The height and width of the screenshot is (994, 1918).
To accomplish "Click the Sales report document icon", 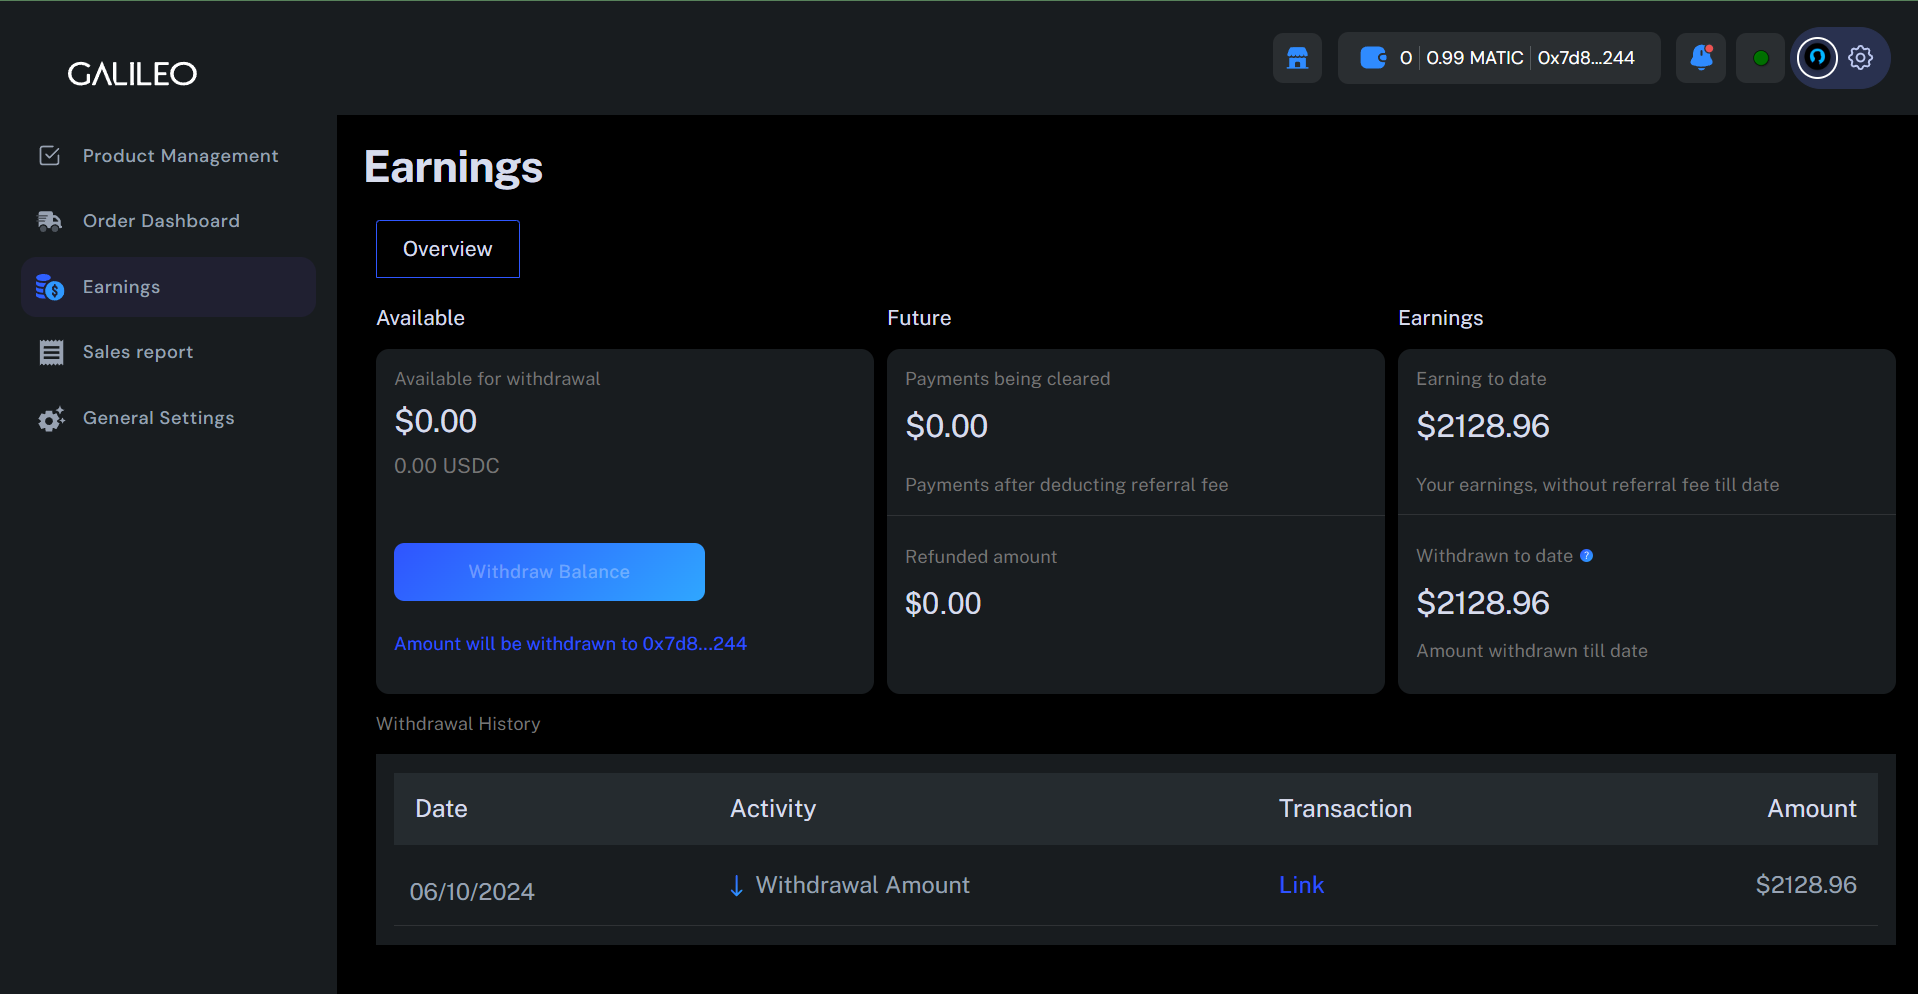I will pos(51,352).
